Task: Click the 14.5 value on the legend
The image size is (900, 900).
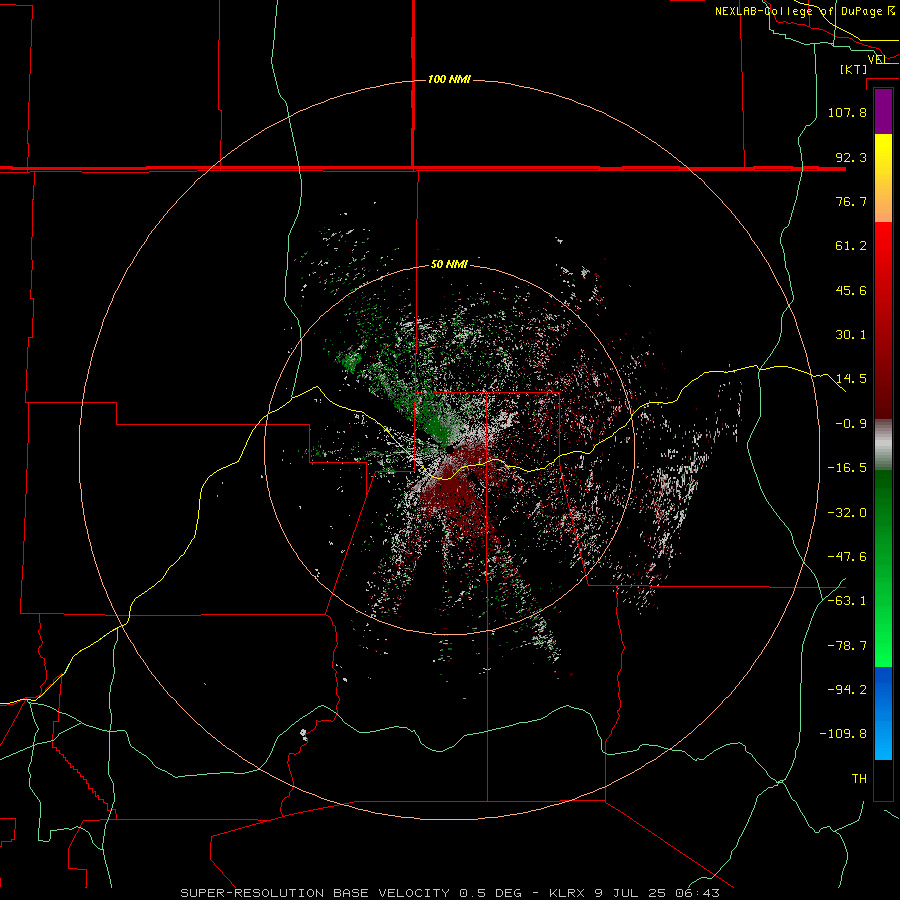Action: point(851,379)
